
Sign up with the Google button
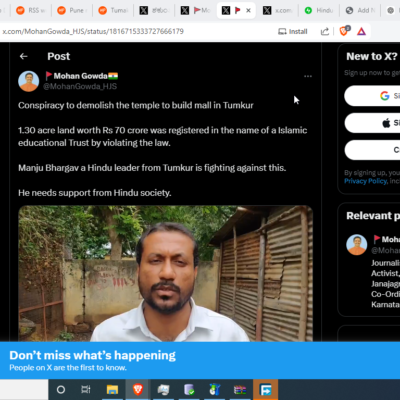pos(372,96)
